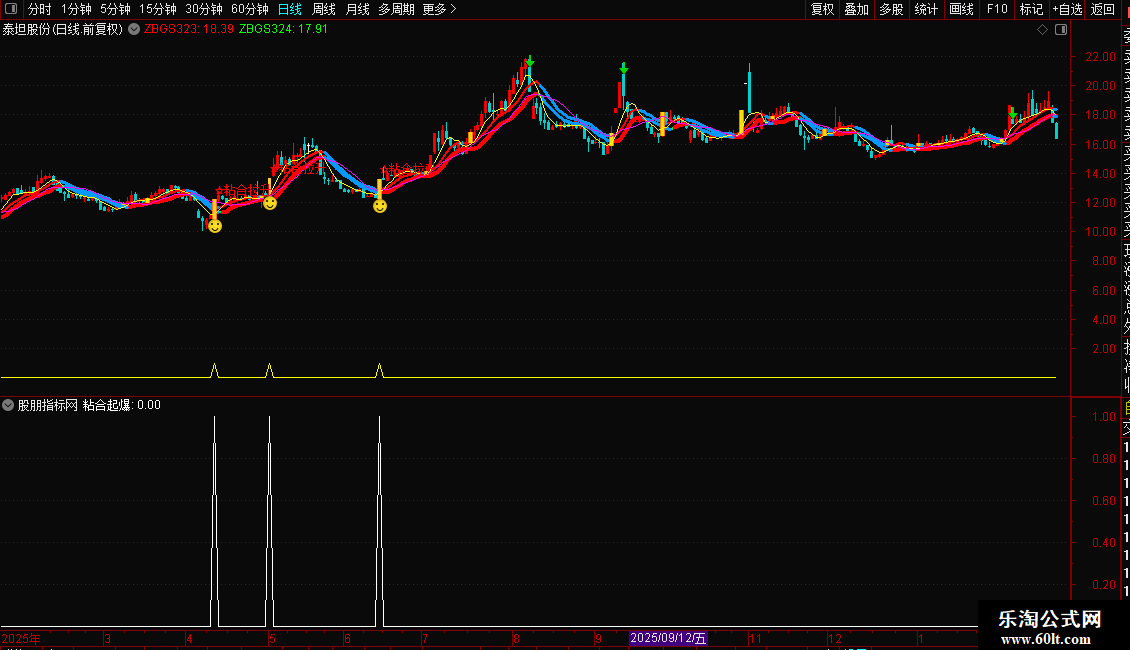Expand main chart indicator settings arrow
The height and width of the screenshot is (650, 1130).
[134, 30]
